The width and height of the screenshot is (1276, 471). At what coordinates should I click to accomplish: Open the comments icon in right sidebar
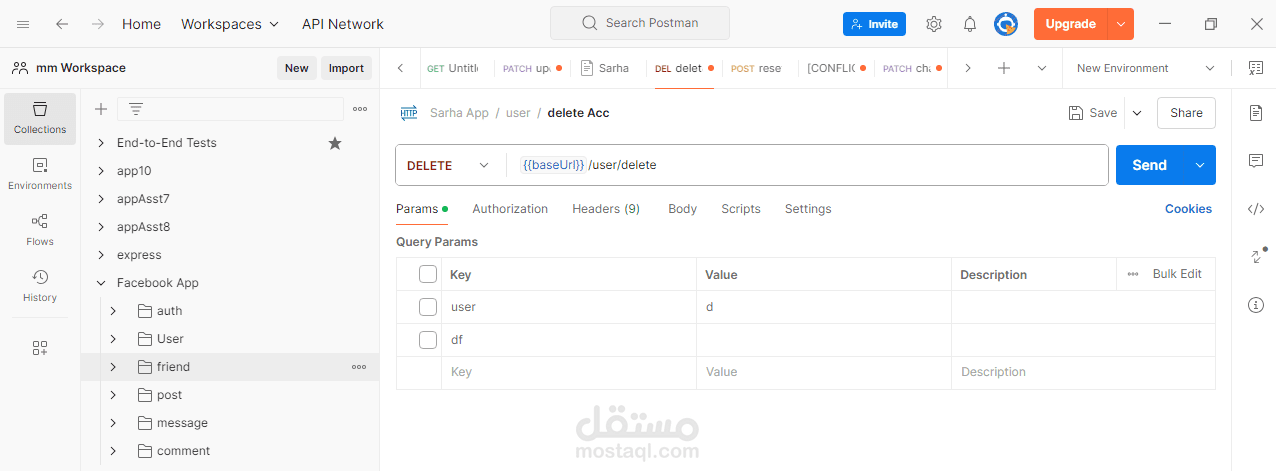[x=1256, y=161]
